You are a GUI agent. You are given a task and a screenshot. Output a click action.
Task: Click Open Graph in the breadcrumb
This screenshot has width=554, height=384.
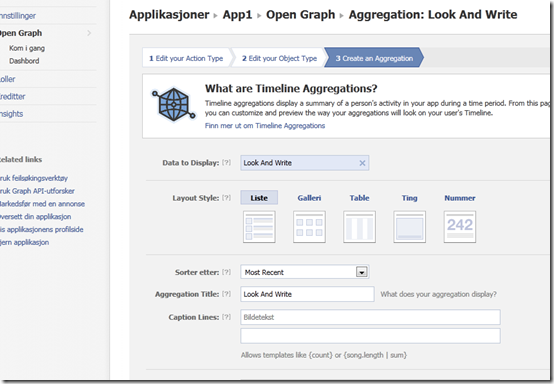(300, 14)
